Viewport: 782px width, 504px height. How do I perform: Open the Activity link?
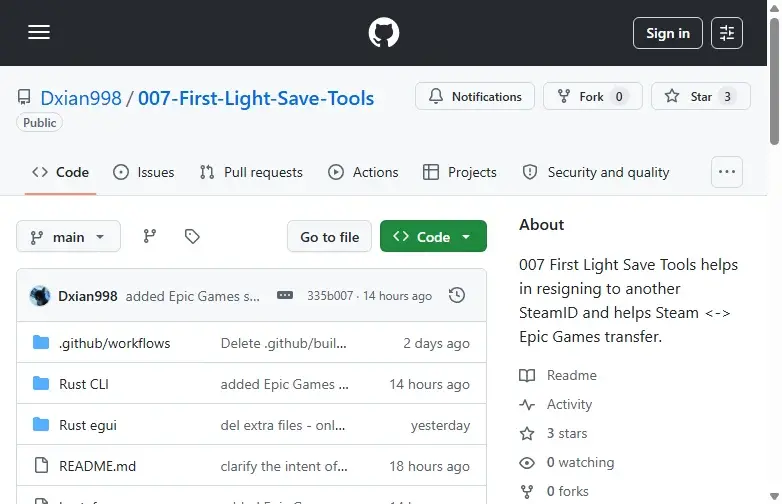(556, 404)
